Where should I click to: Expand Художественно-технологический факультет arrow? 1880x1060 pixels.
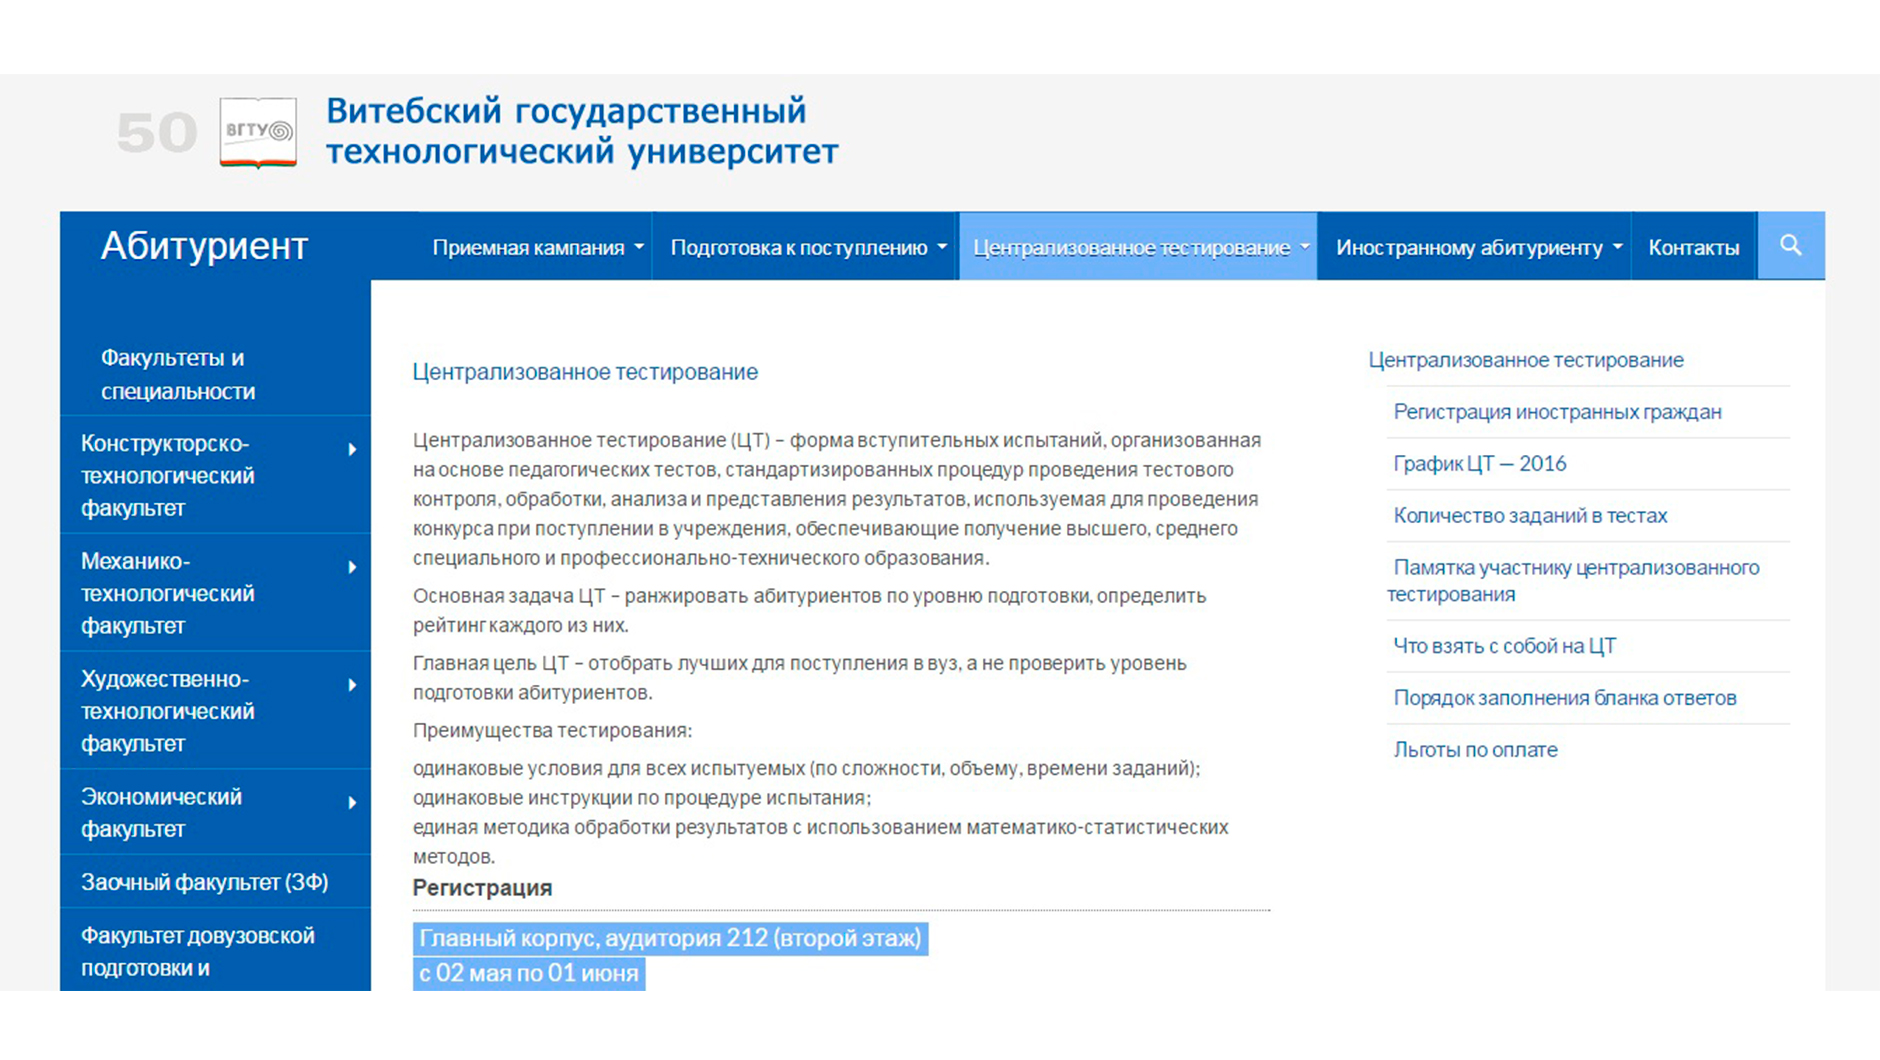coord(352,686)
